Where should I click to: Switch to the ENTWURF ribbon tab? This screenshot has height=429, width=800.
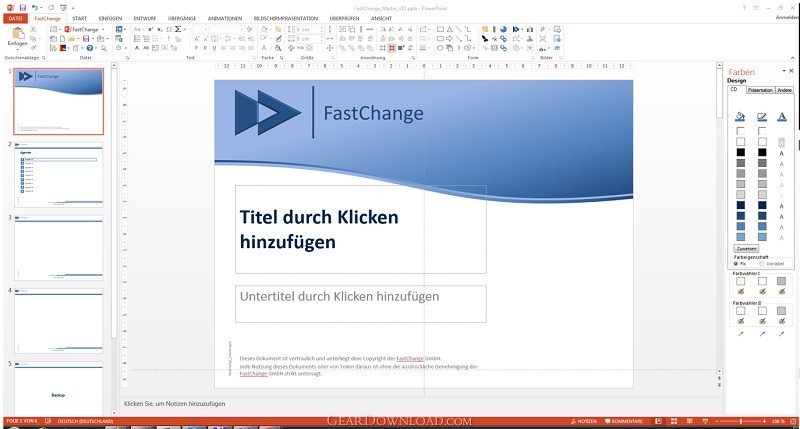coord(145,18)
